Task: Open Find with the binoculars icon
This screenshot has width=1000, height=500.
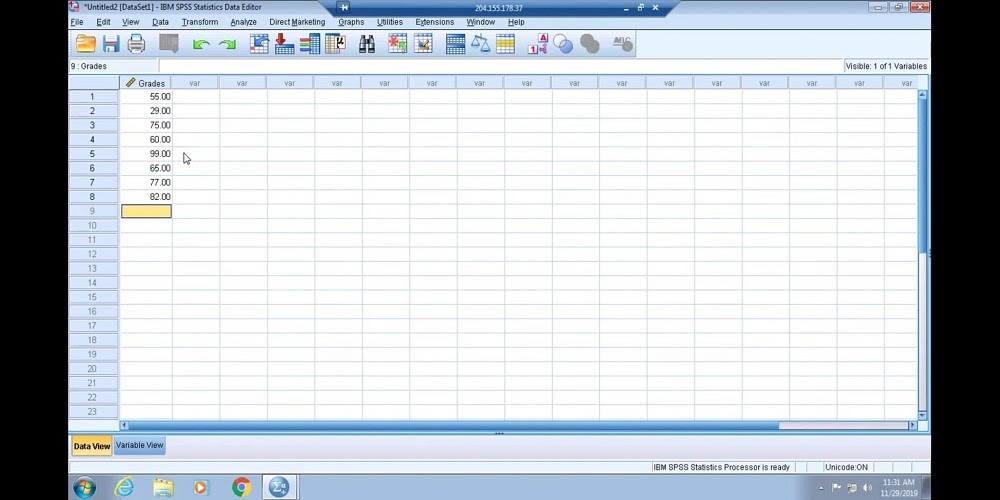Action: coord(367,44)
